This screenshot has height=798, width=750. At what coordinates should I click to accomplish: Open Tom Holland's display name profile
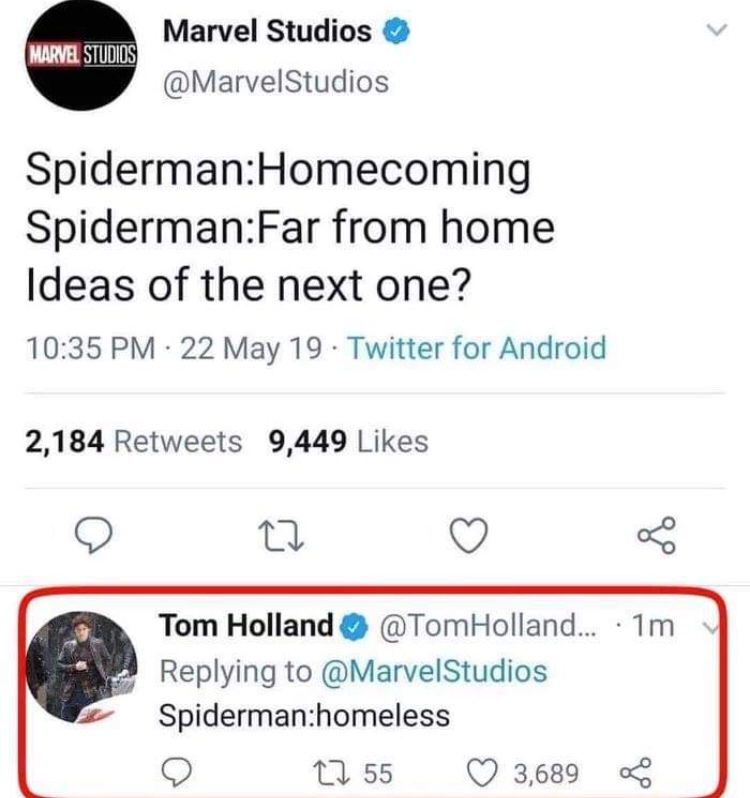tap(245, 626)
